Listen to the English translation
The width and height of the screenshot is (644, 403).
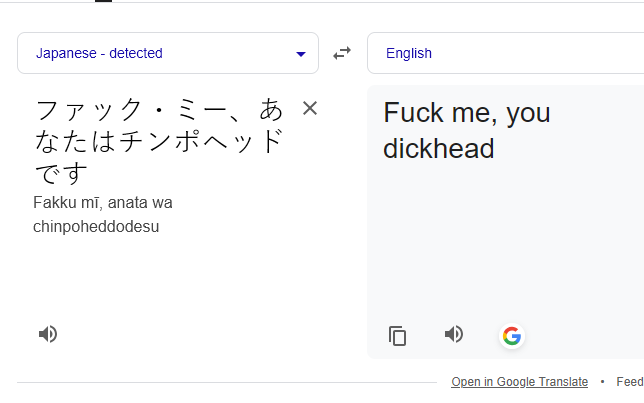point(454,334)
